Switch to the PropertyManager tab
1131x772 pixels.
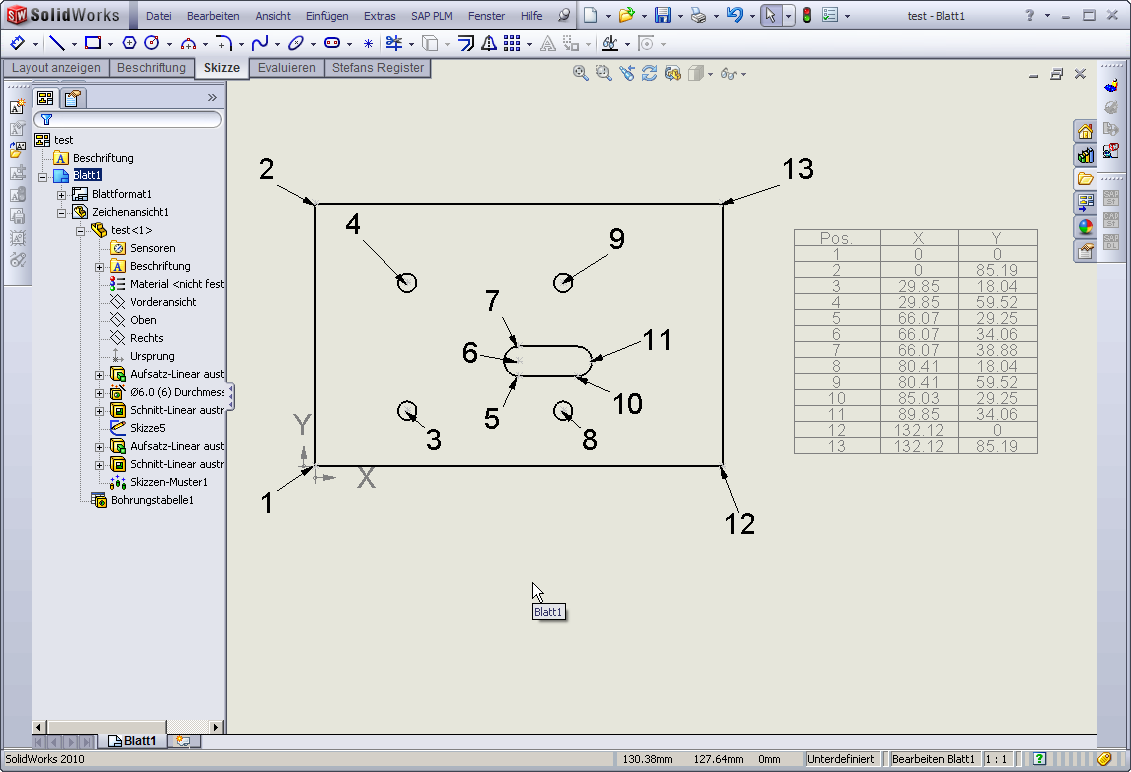(71, 97)
